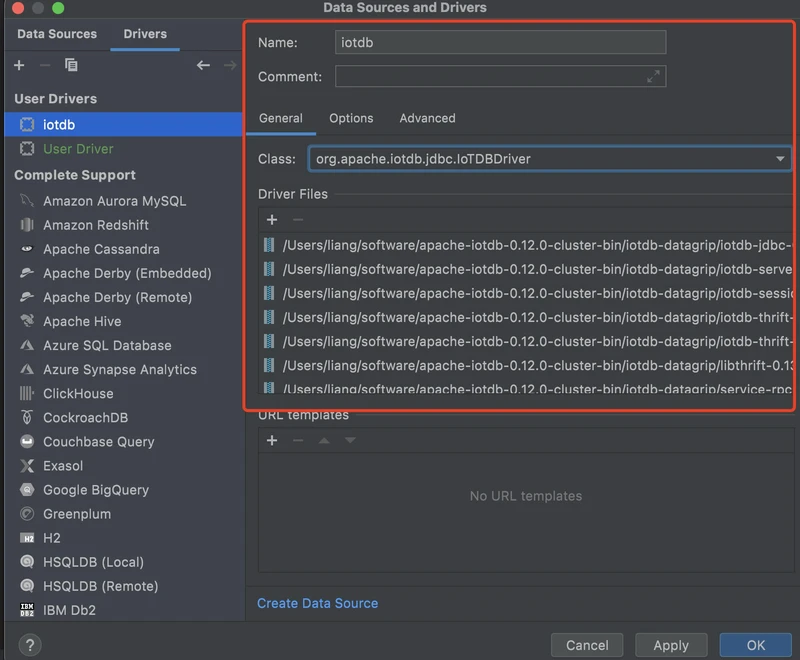
Task: Click the CockroachDB driver icon
Action: click(x=27, y=417)
